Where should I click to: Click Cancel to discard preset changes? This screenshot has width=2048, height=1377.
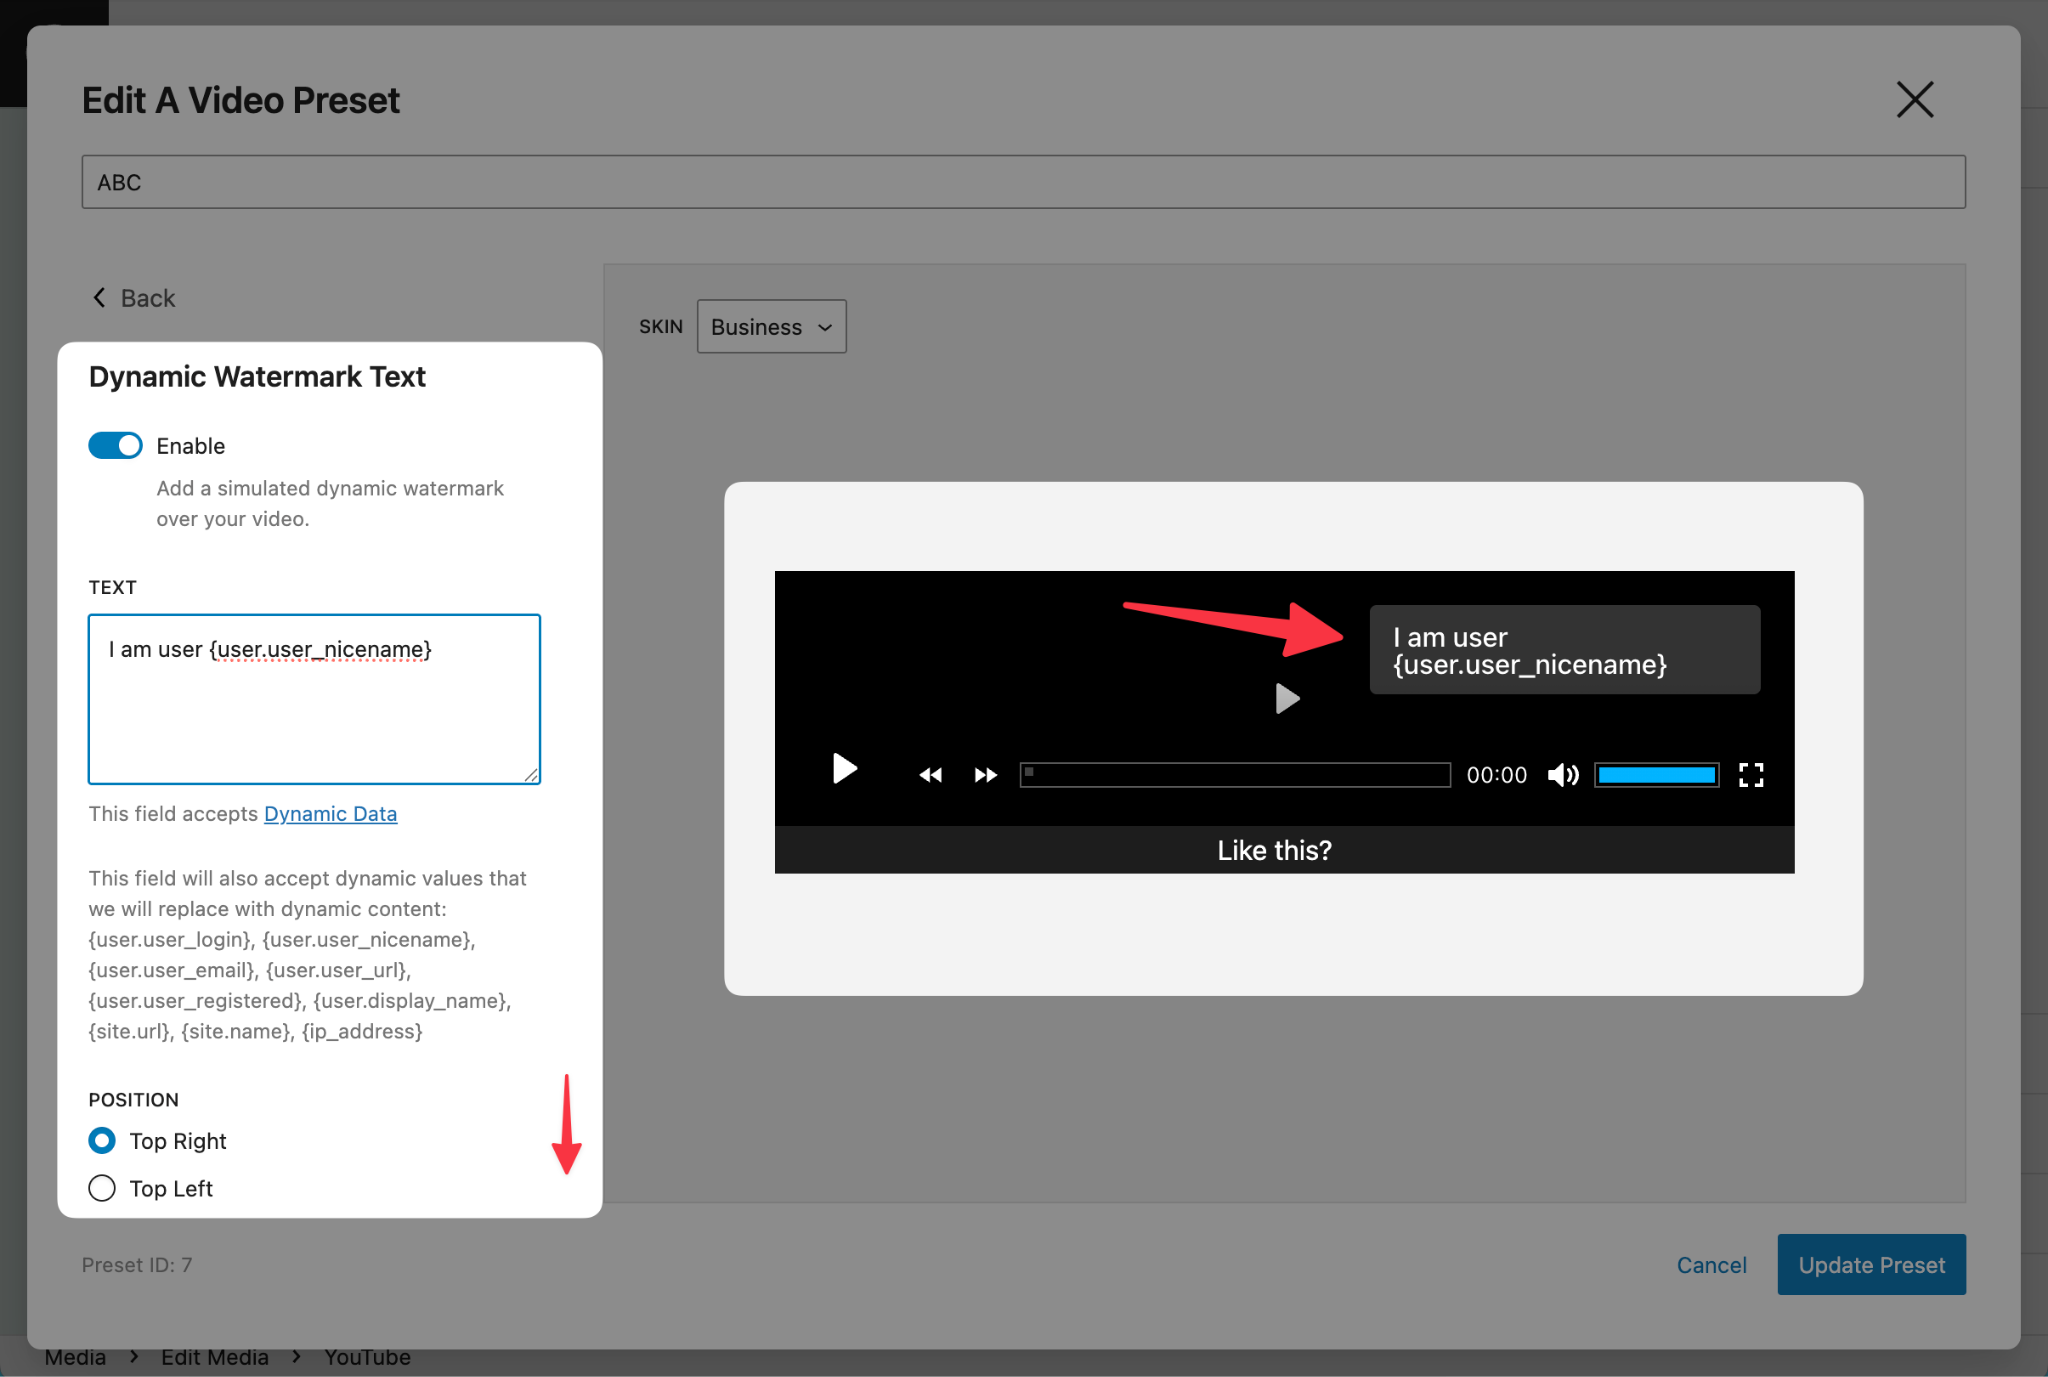click(x=1711, y=1264)
